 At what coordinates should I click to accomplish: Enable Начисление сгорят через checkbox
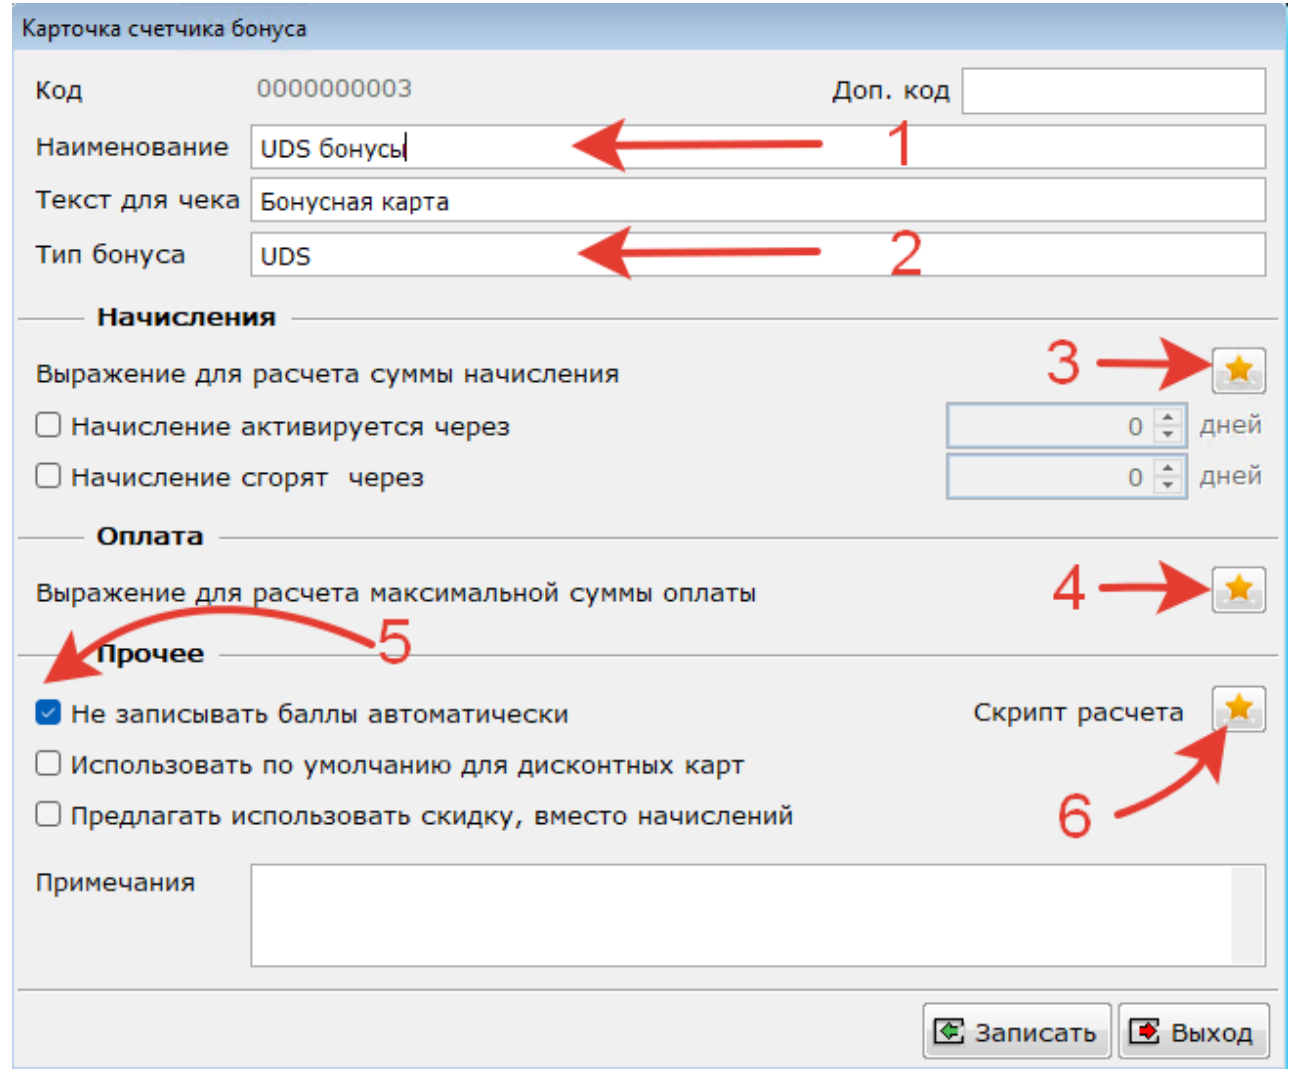(48, 475)
